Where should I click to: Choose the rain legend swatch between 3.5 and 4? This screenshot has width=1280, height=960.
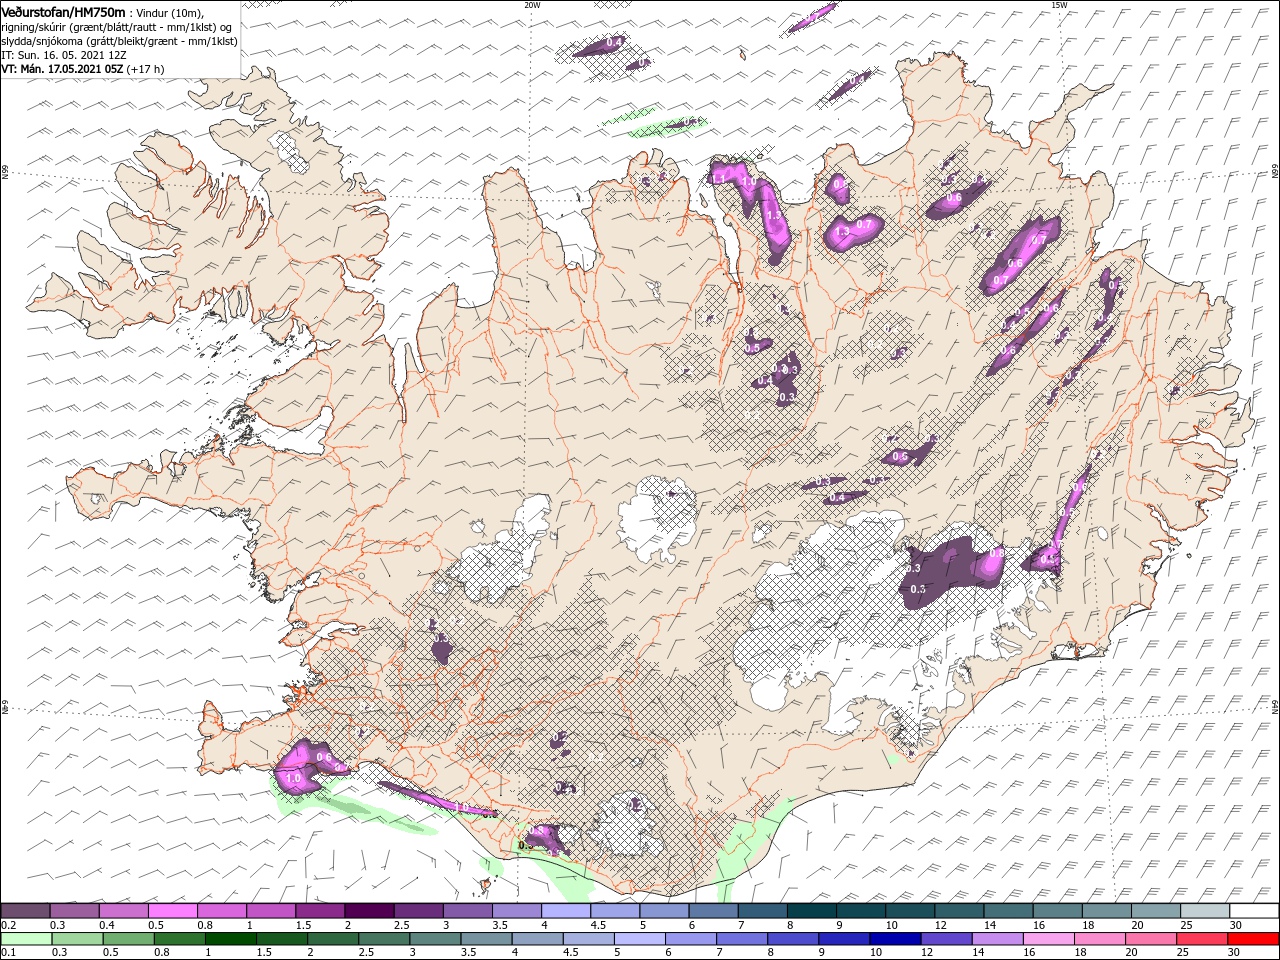click(x=486, y=939)
